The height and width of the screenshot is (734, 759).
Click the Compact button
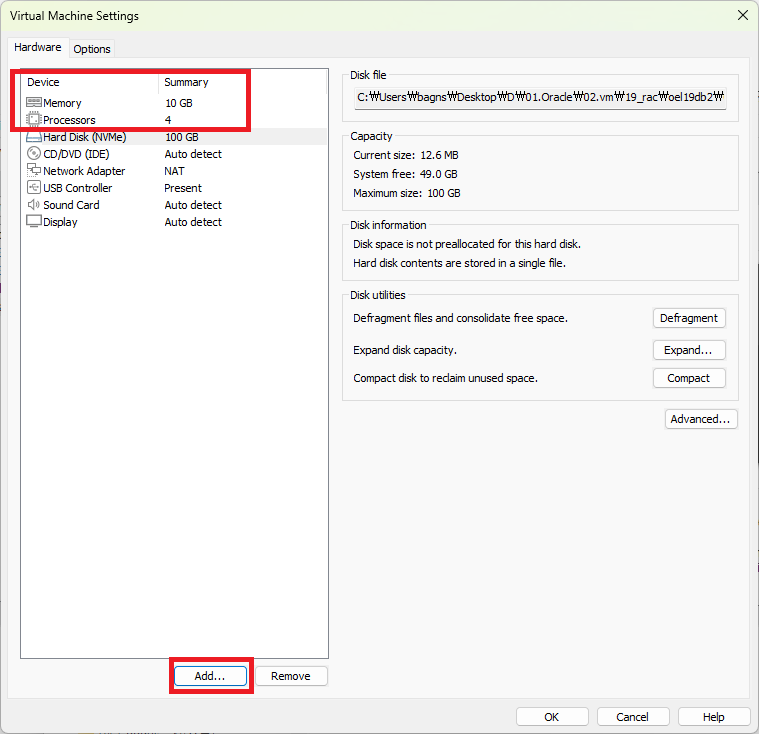689,378
